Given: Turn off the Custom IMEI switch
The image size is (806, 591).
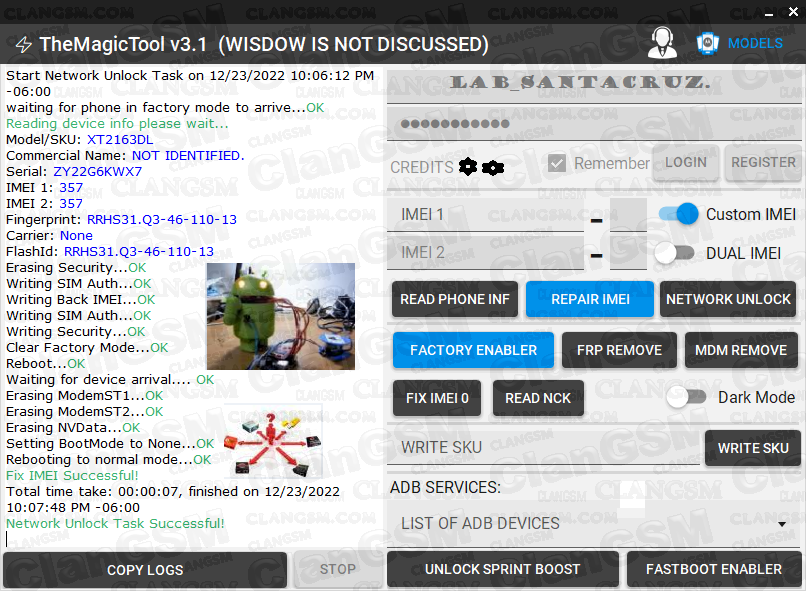Looking at the screenshot, I should click(x=679, y=214).
